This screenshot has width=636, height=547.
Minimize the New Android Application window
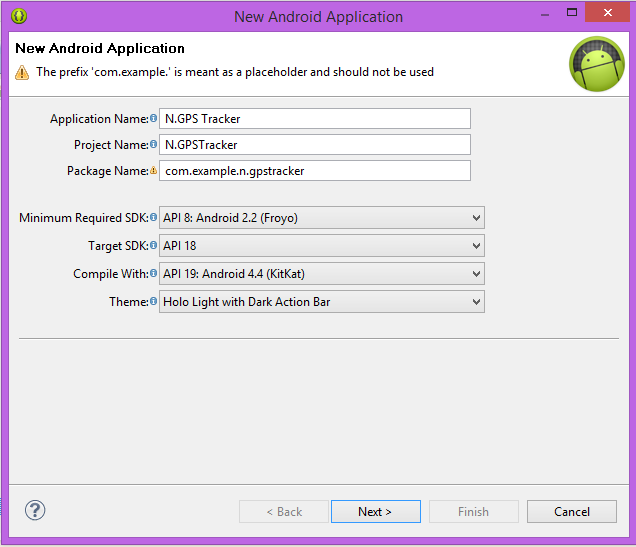point(545,15)
